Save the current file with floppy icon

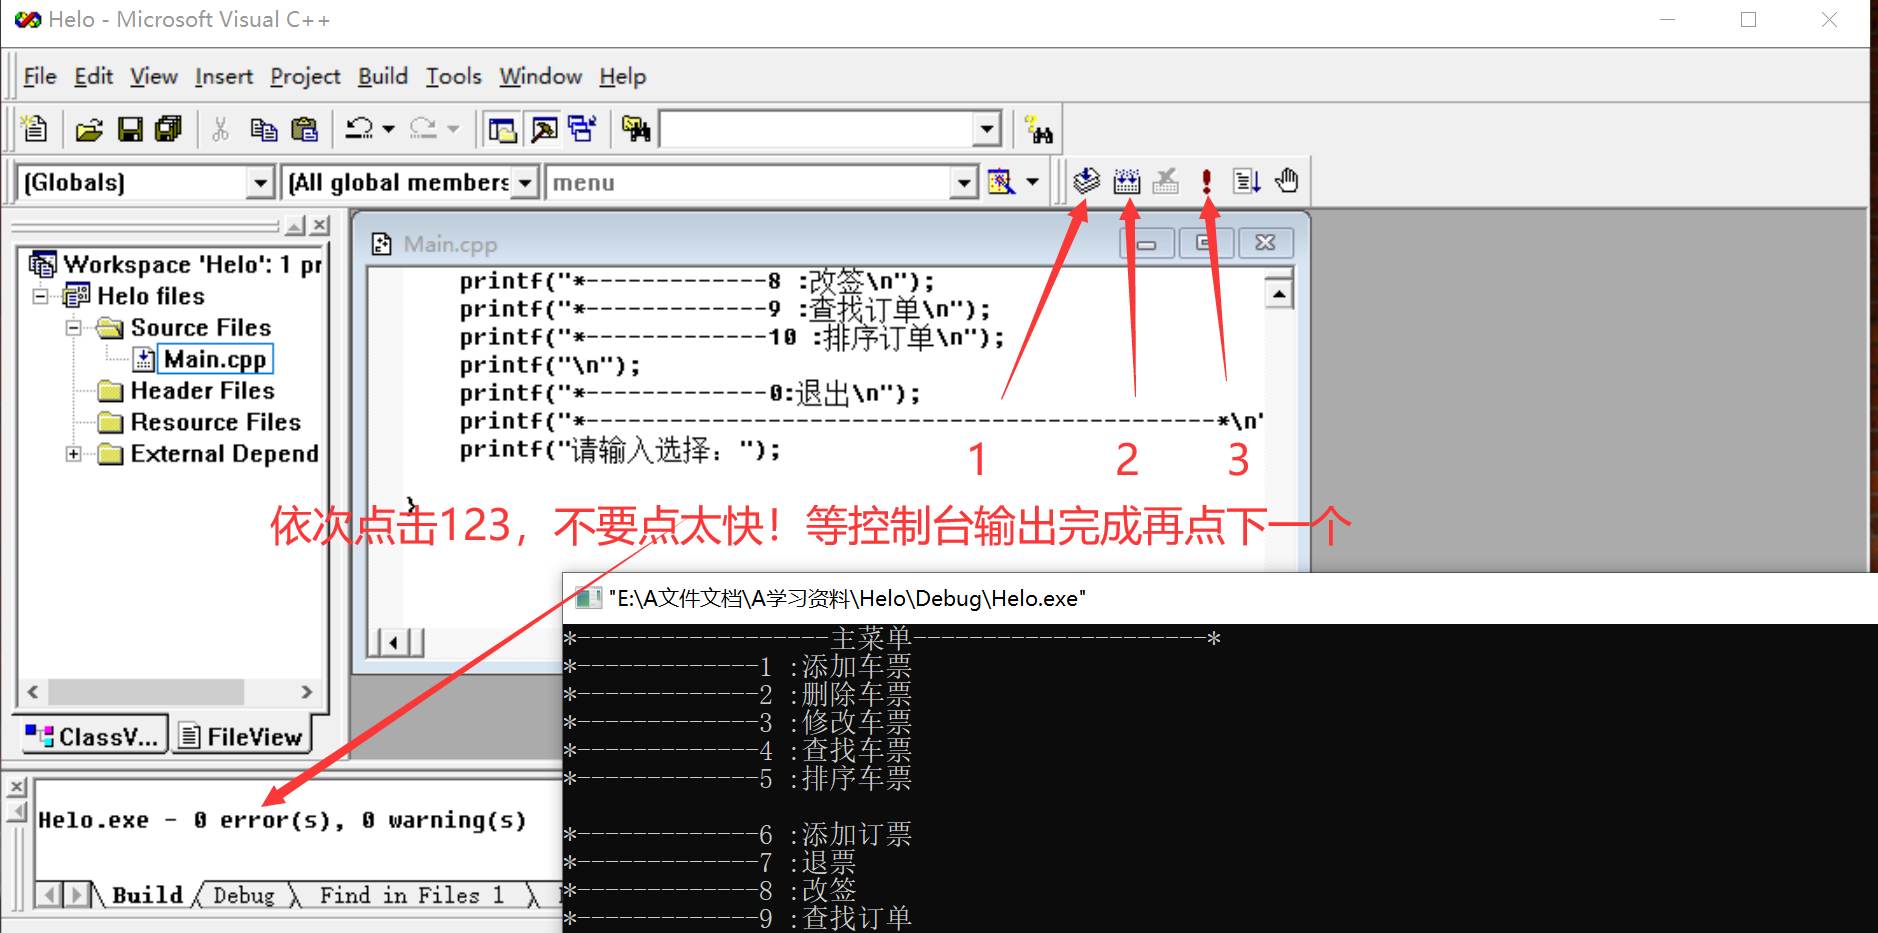tap(130, 129)
